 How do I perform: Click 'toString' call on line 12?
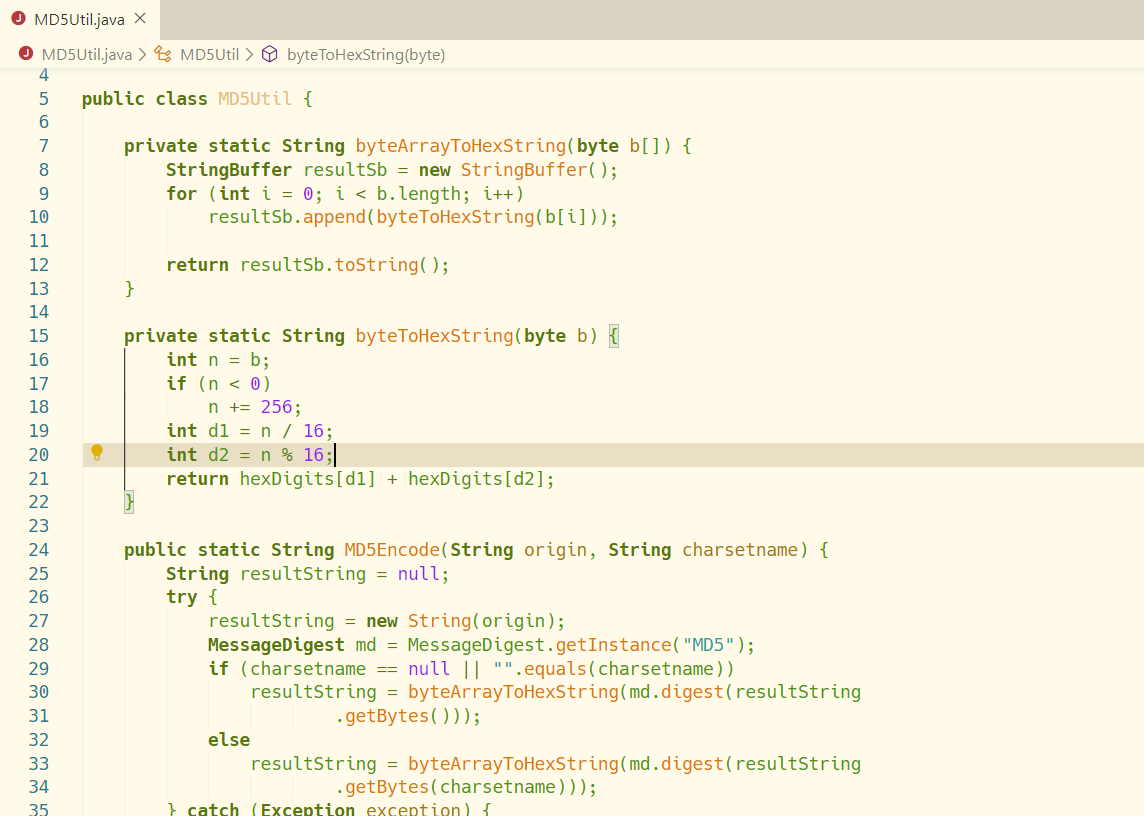pos(376,265)
